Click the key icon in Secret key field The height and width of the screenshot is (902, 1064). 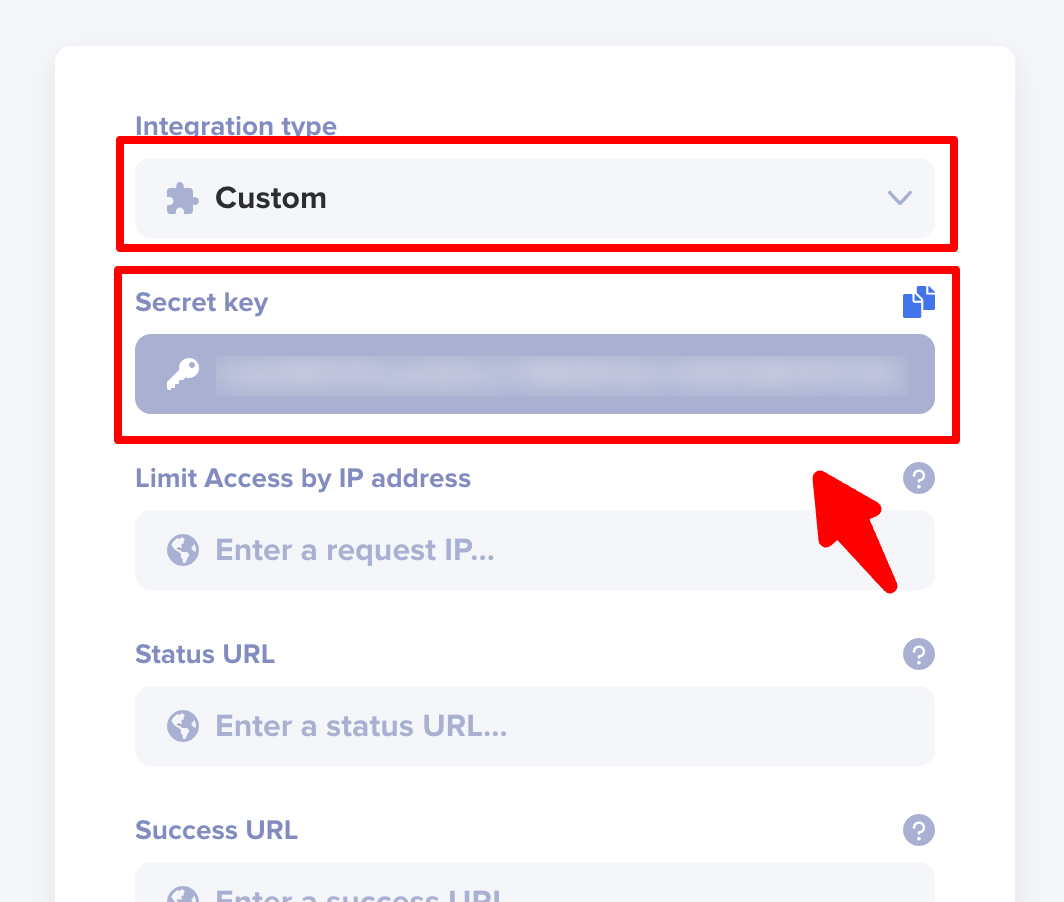[x=182, y=374]
